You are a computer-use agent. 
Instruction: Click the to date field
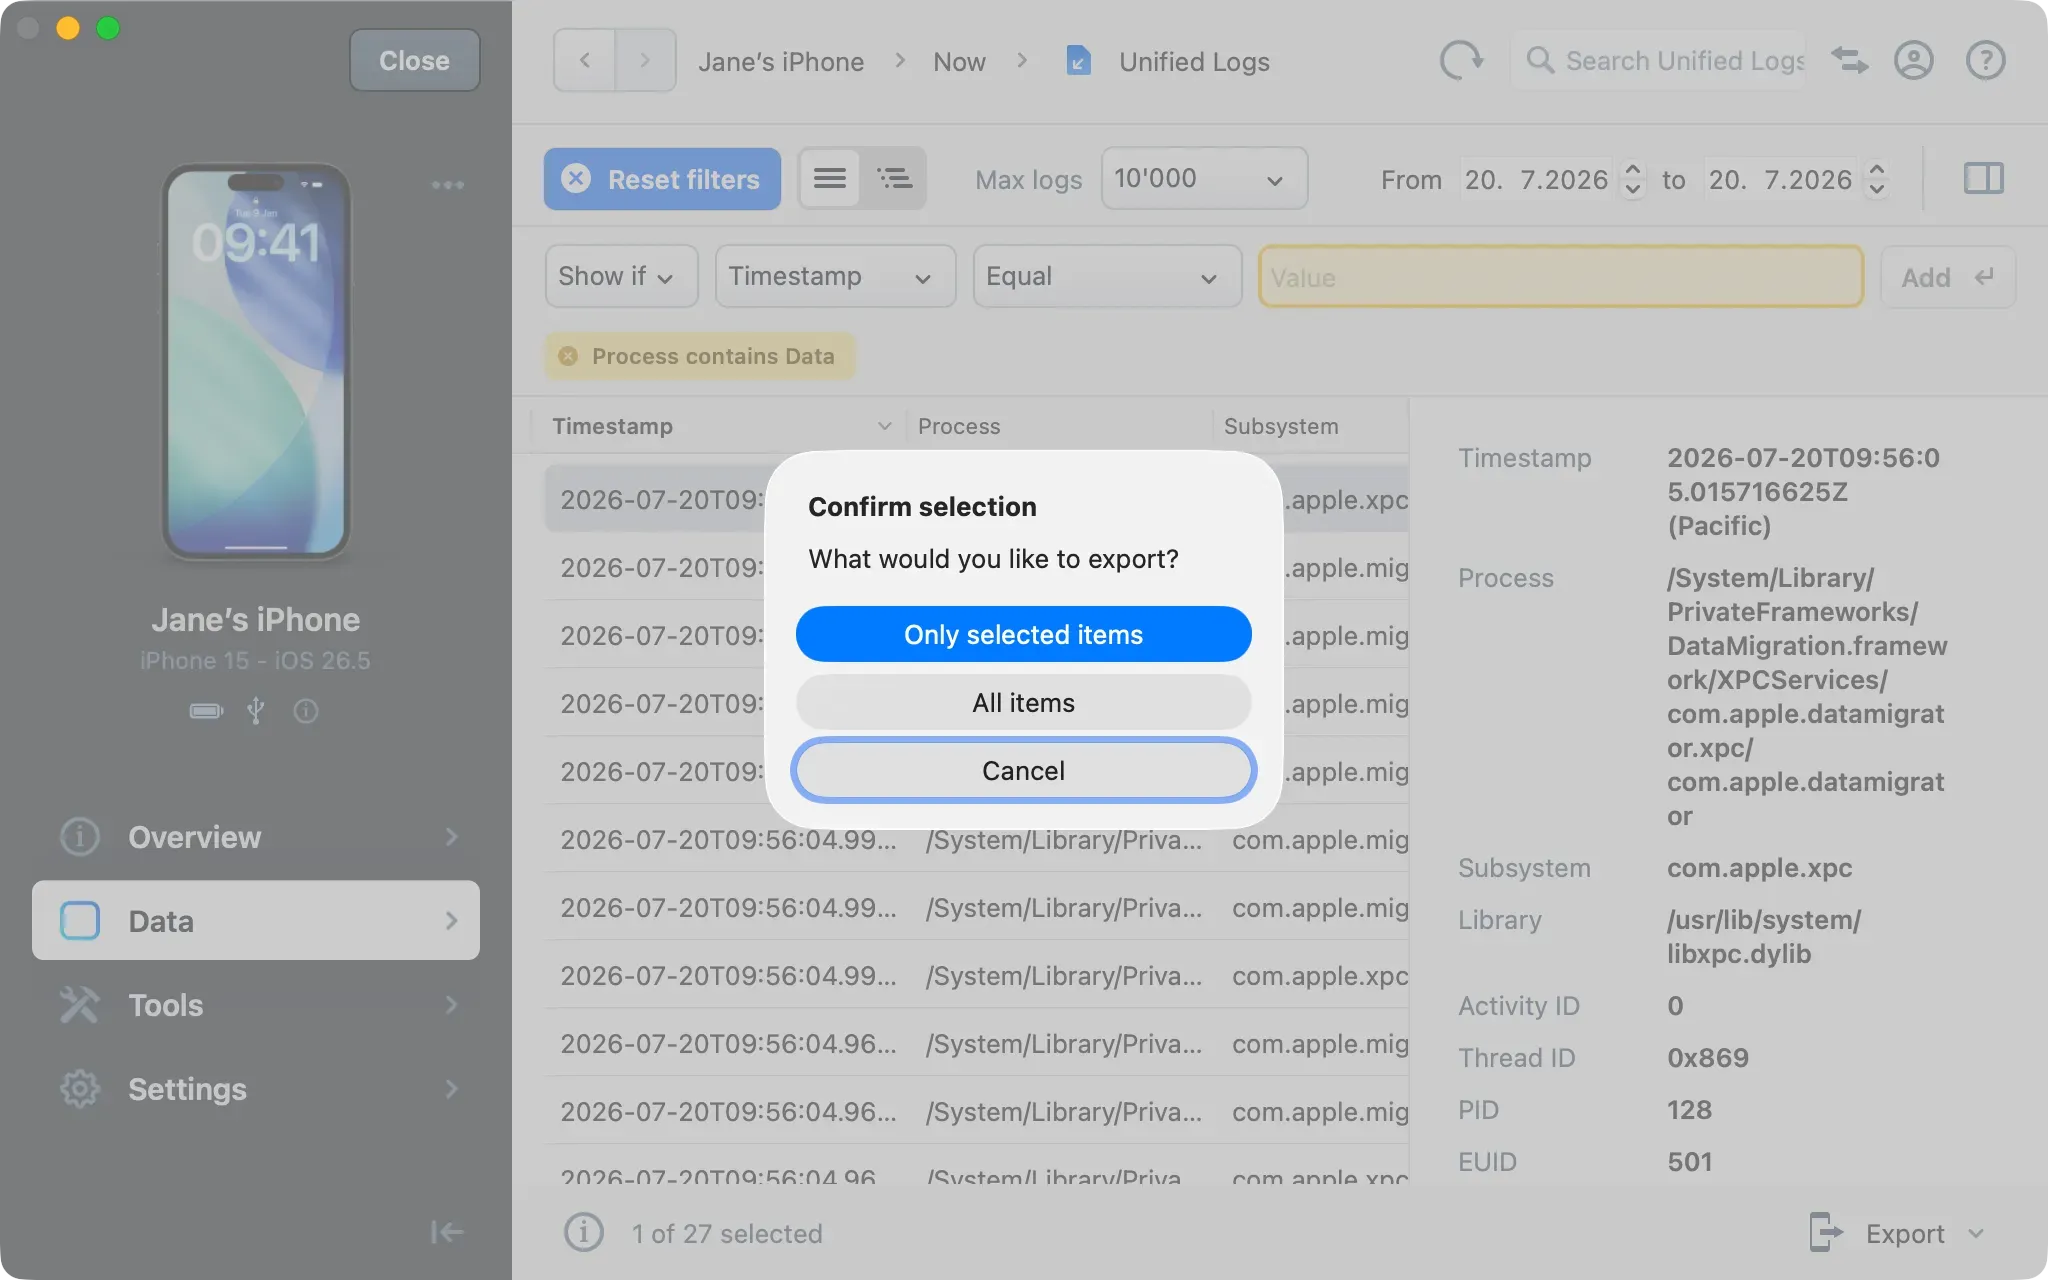coord(1780,179)
